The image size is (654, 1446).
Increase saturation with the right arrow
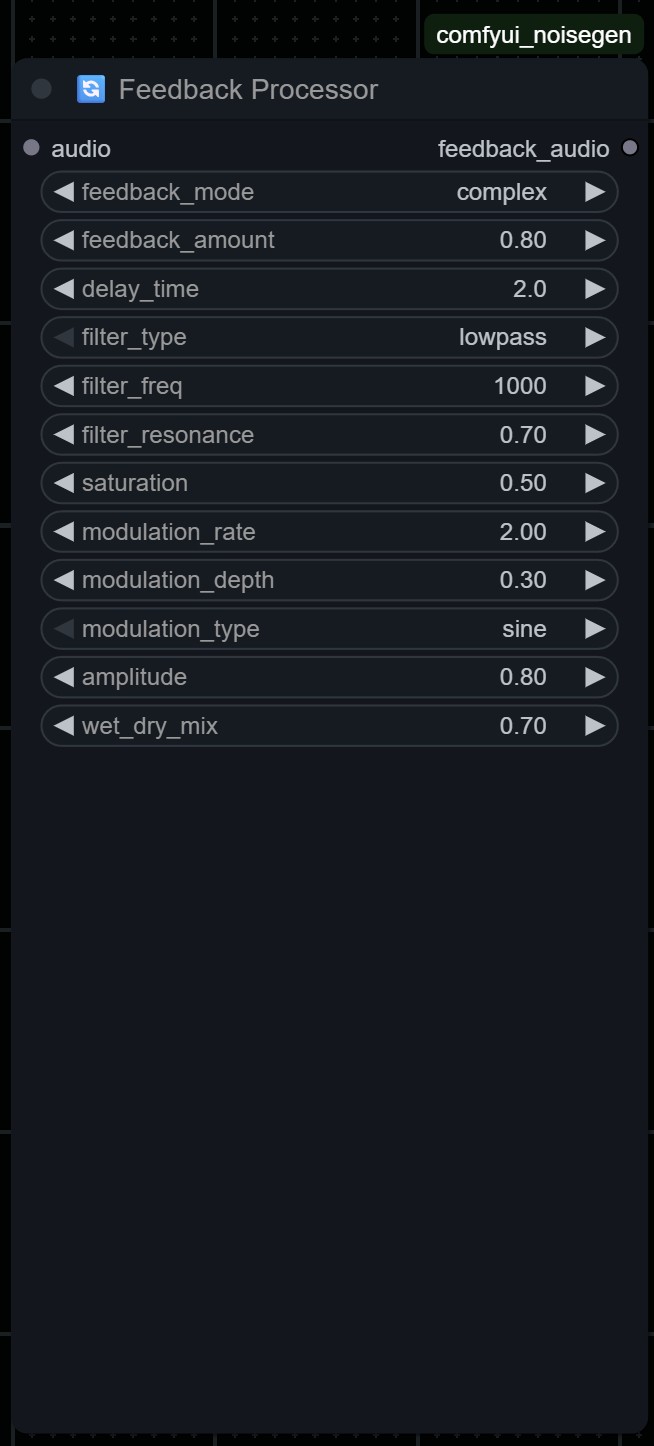(595, 483)
